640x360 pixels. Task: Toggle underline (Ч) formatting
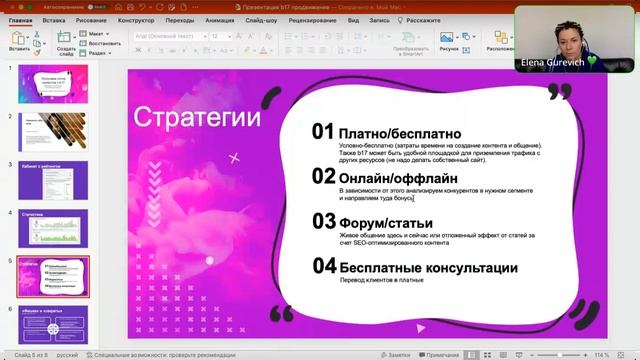(x=161, y=51)
